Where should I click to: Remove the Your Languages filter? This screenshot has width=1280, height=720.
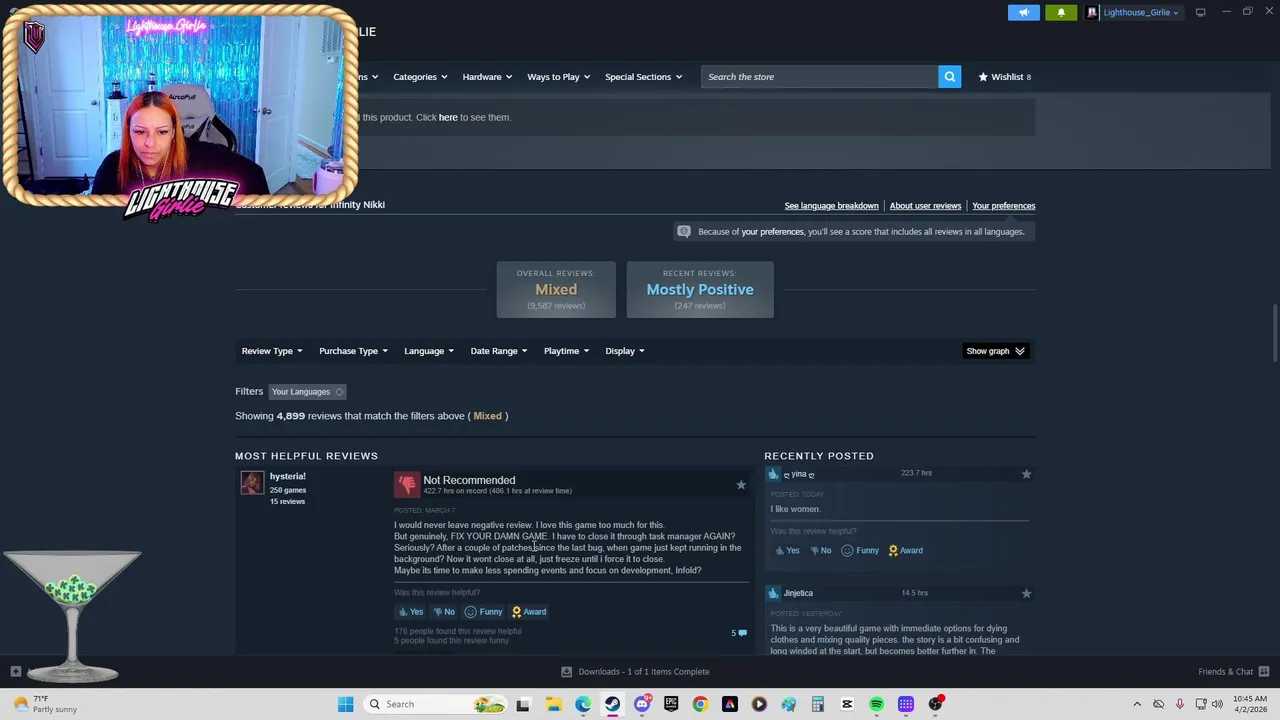(339, 392)
